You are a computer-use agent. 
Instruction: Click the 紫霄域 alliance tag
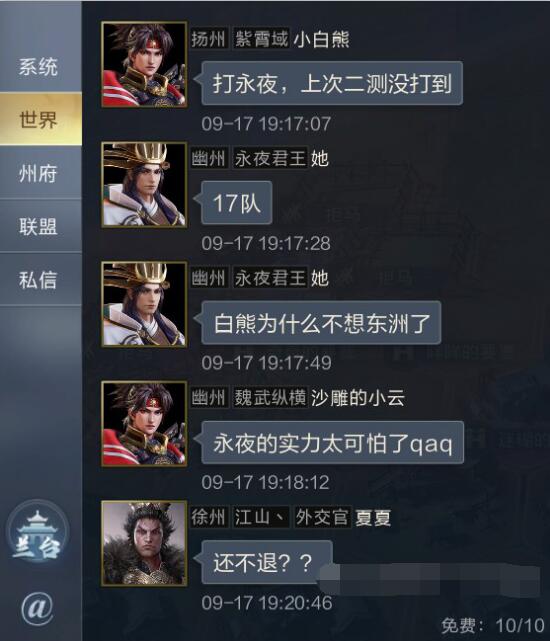click(261, 39)
